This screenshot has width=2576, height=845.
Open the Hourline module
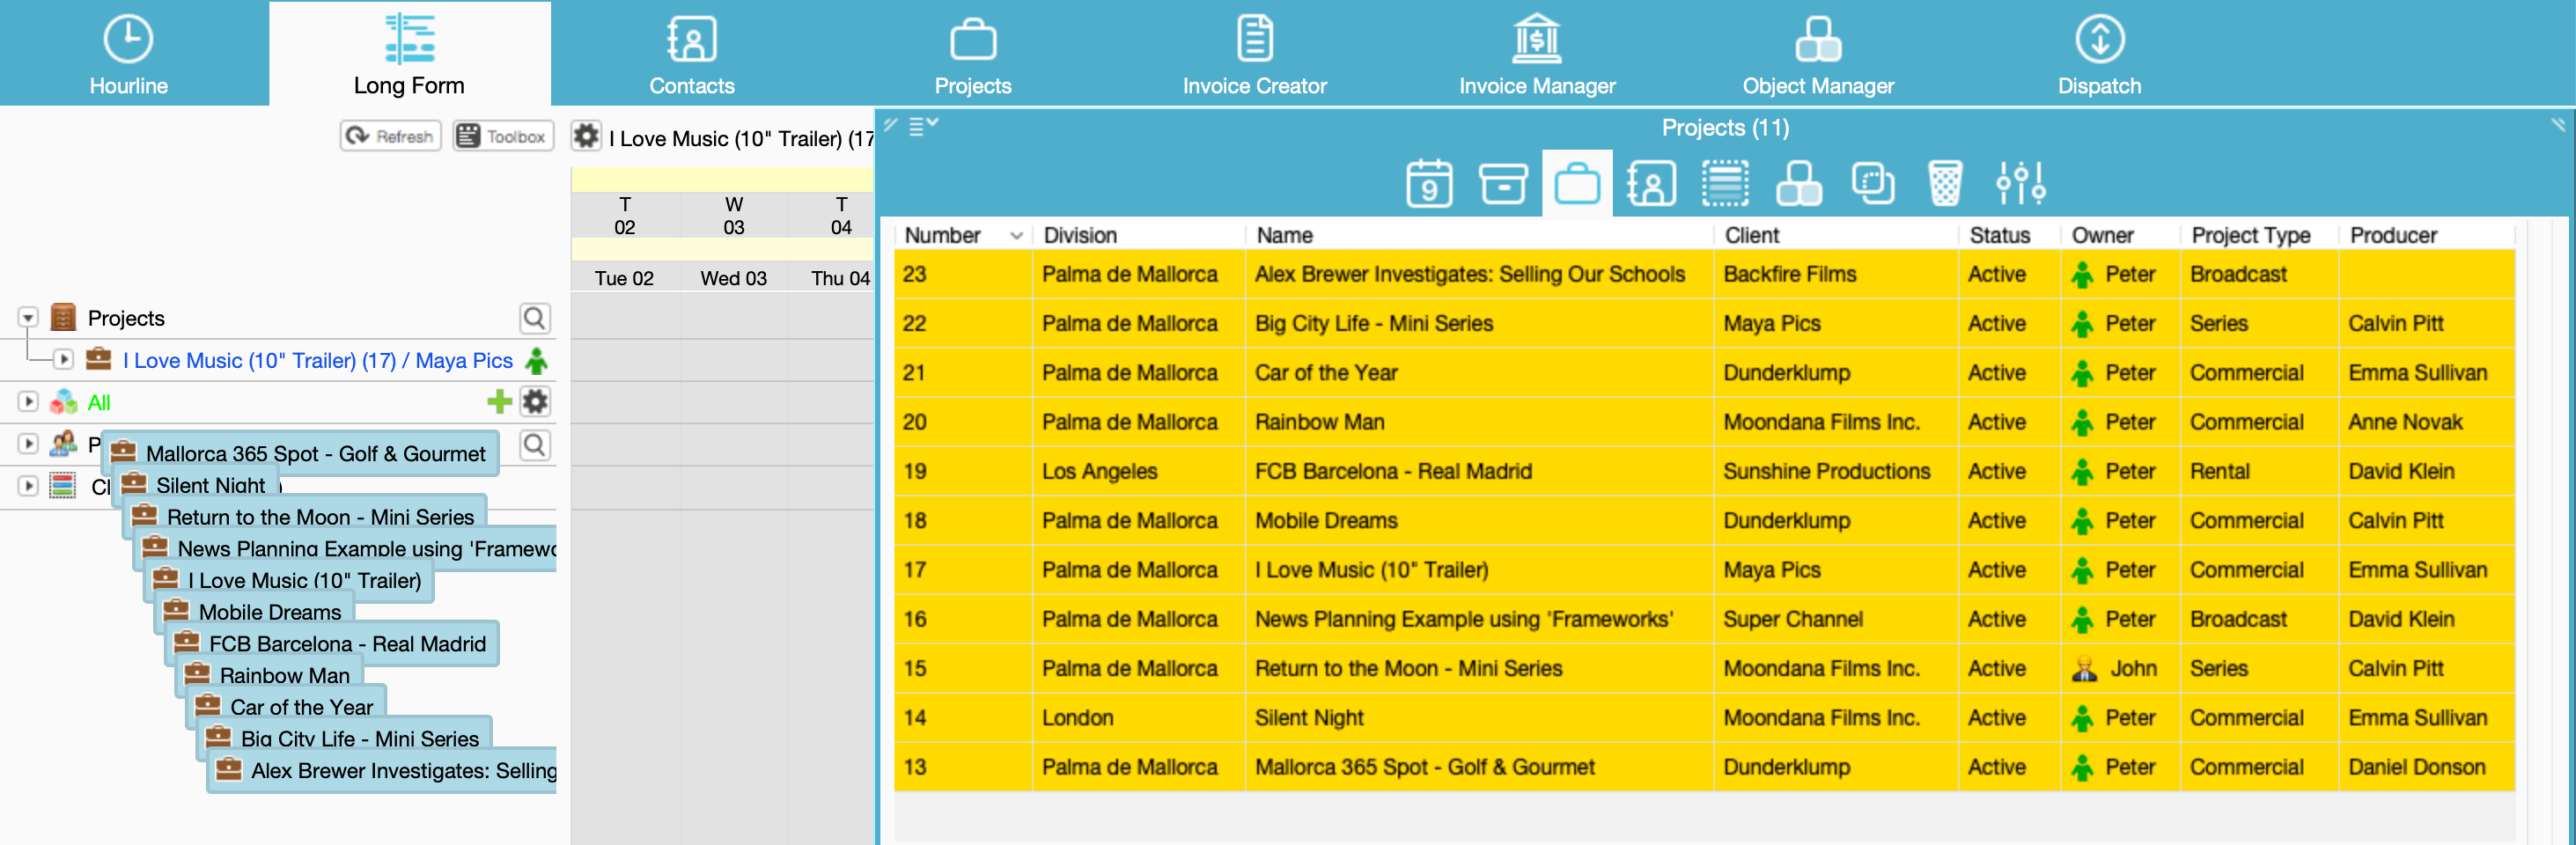pyautogui.click(x=128, y=54)
